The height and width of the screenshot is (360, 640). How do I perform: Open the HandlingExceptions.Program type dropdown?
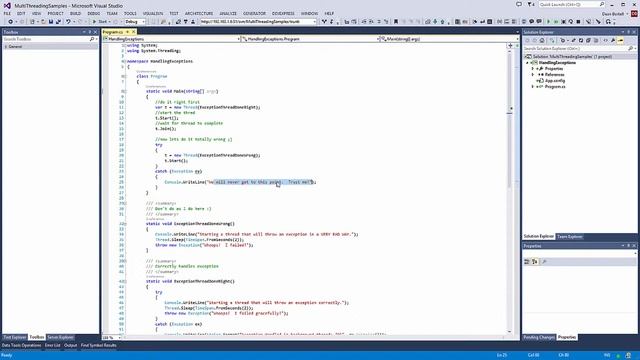coord(309,39)
